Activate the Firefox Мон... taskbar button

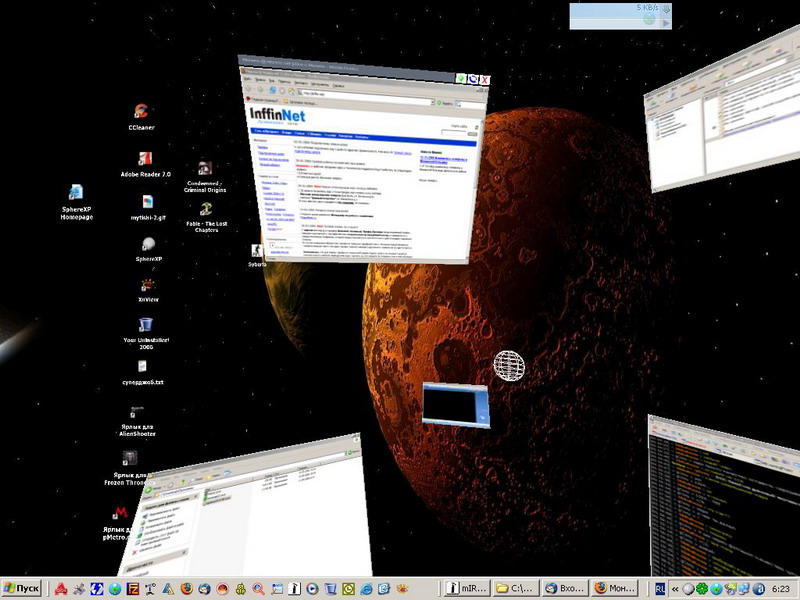click(614, 588)
